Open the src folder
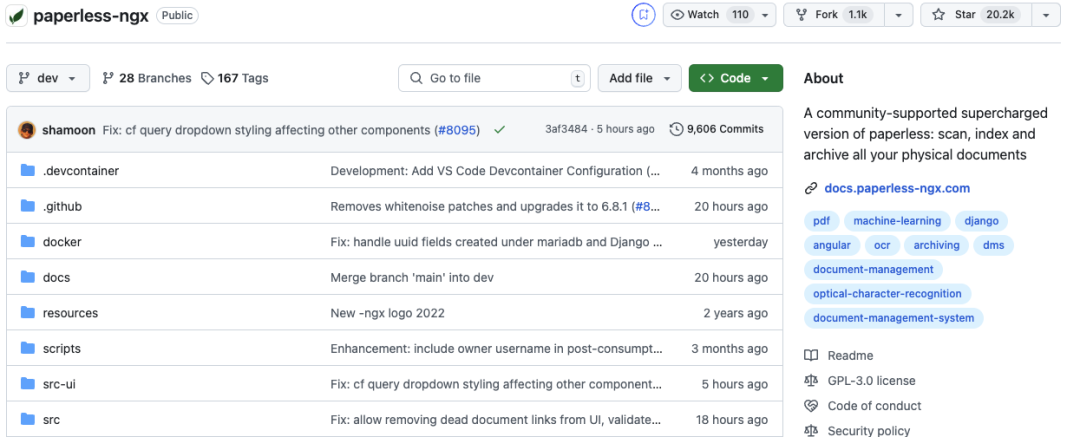The height and width of the screenshot is (437, 1080). [51, 420]
